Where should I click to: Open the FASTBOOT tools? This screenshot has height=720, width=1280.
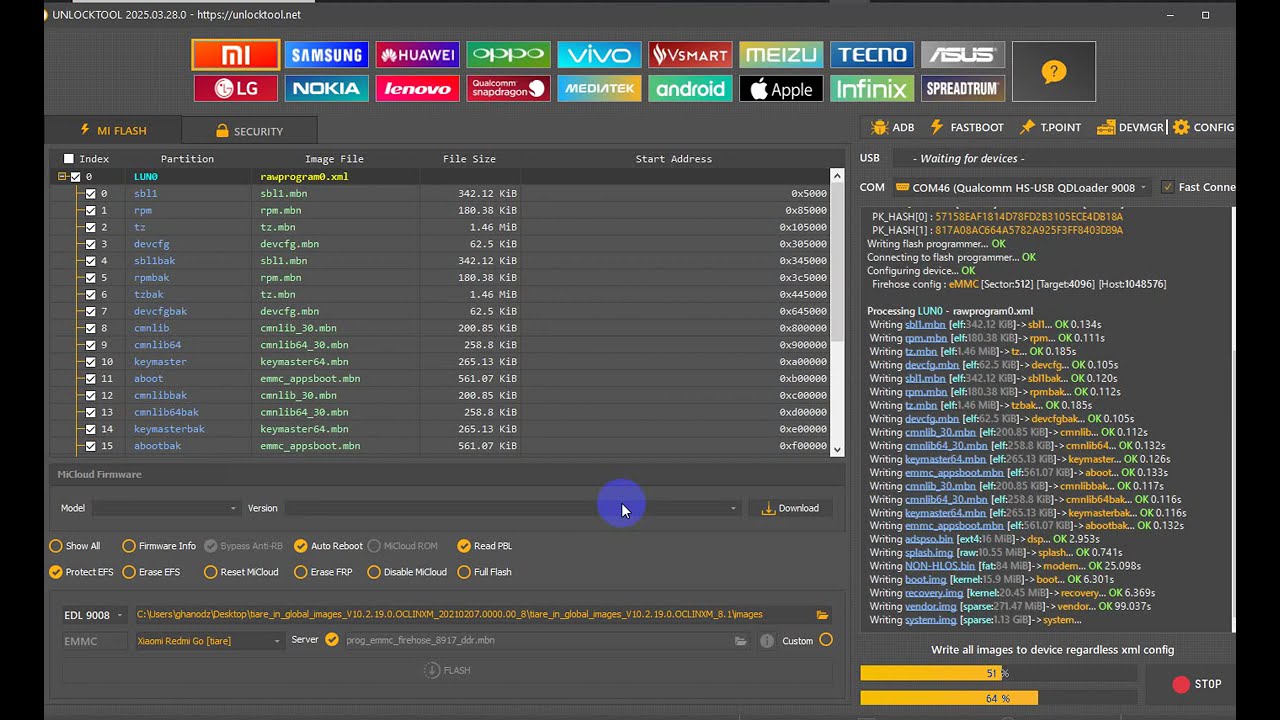tap(966, 128)
